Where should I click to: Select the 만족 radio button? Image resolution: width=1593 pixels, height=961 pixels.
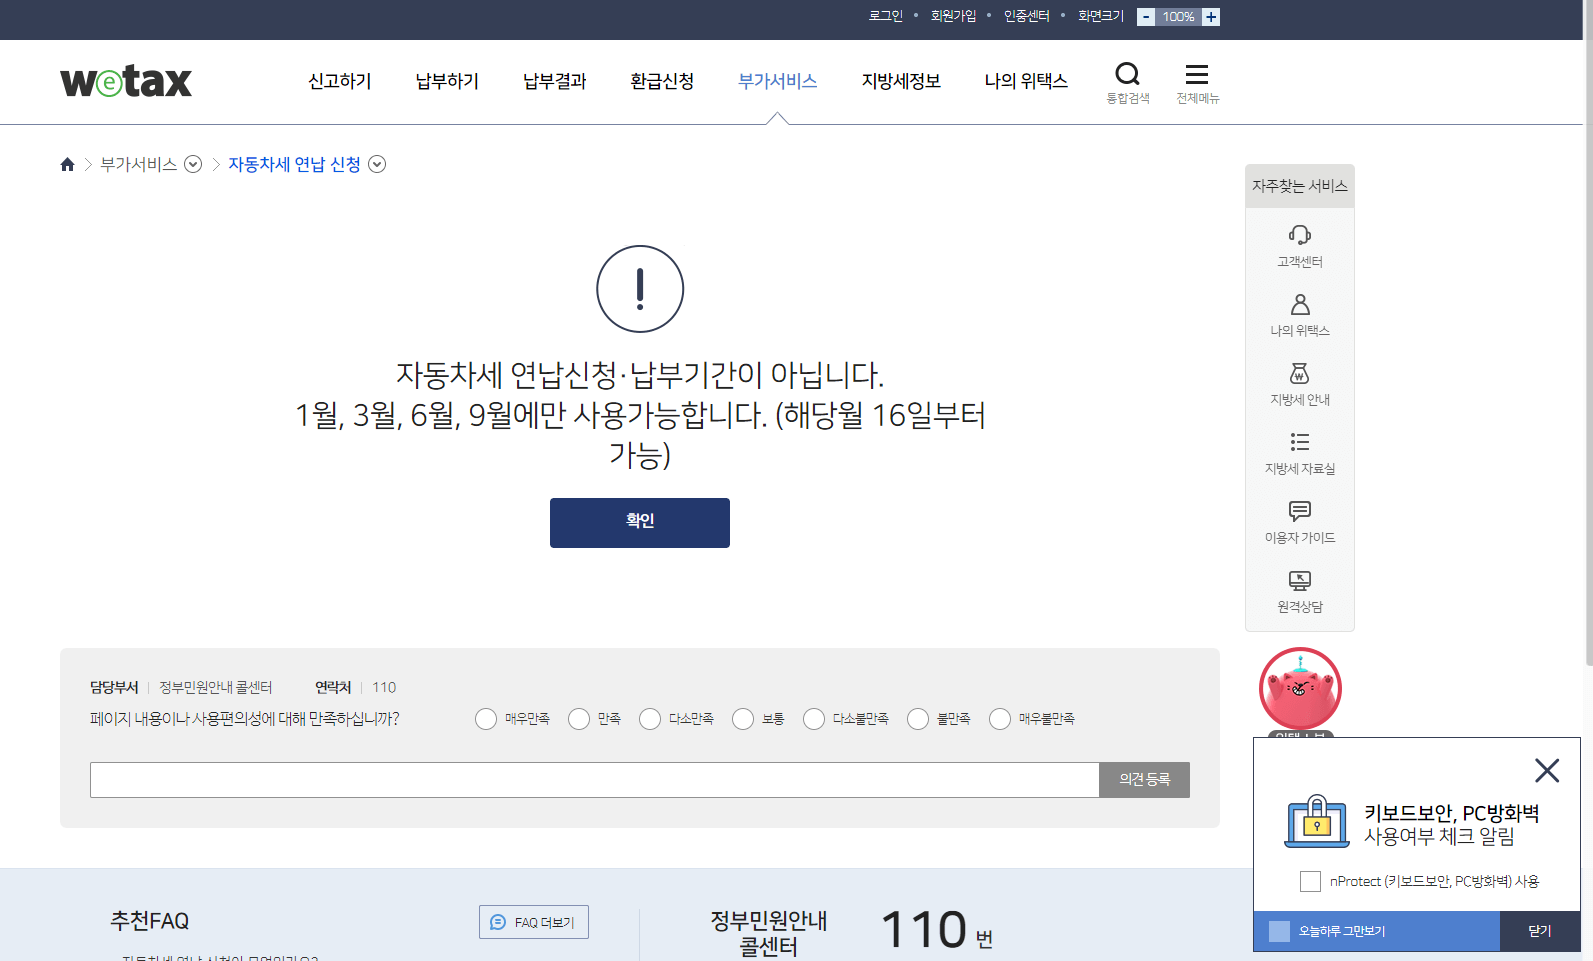click(579, 719)
